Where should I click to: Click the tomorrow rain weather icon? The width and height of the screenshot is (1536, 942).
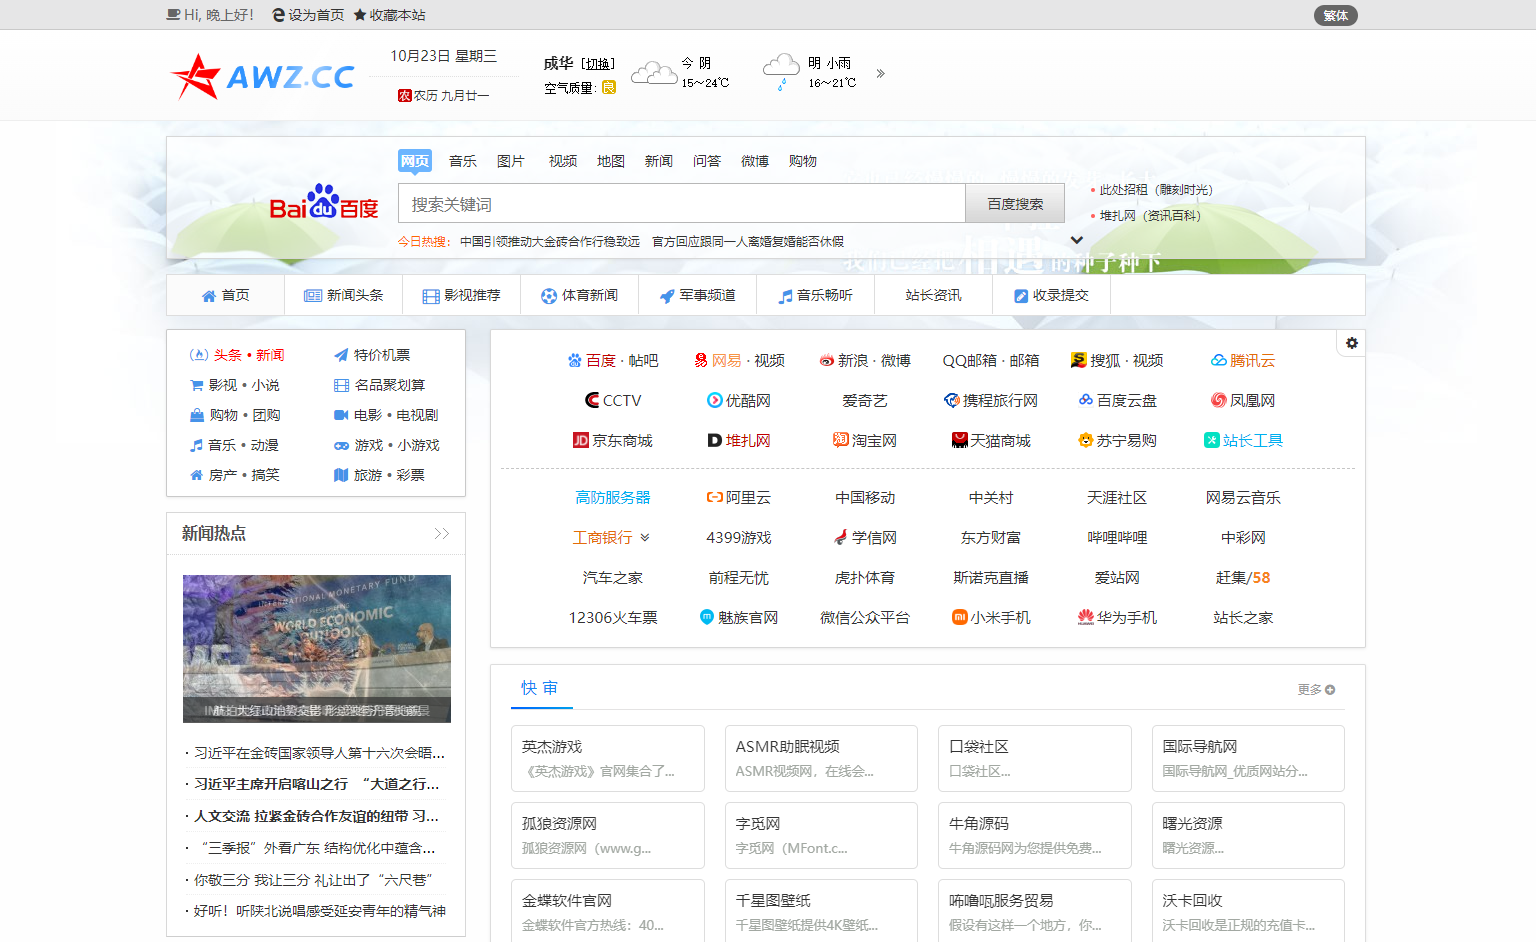[781, 72]
